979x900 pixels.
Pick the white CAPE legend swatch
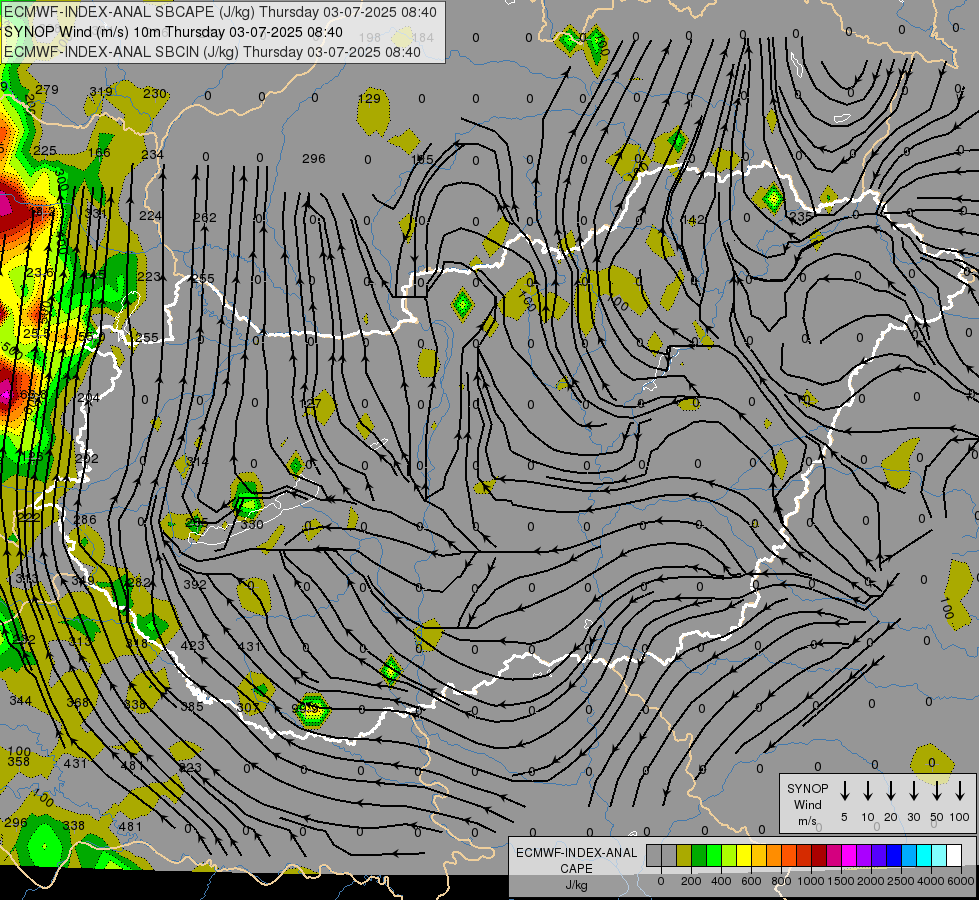(x=954, y=855)
